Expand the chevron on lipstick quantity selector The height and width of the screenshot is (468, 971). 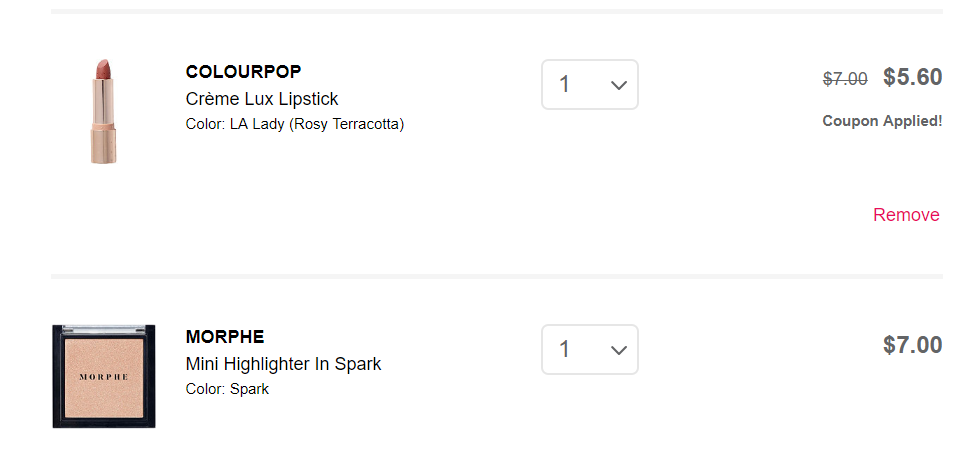[x=618, y=86]
